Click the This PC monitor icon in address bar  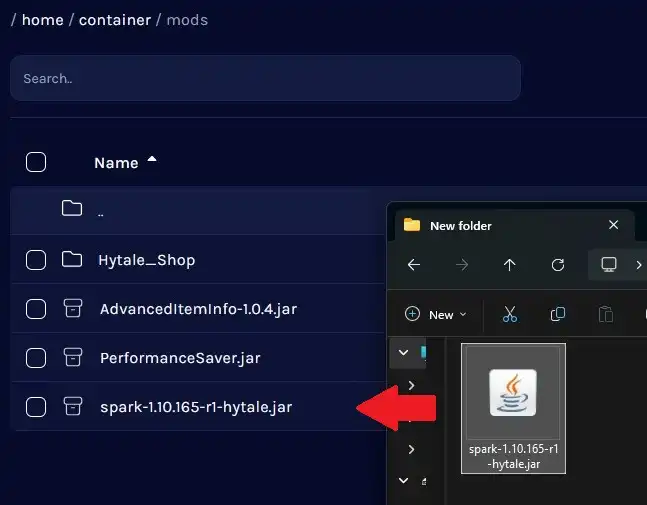coord(609,264)
